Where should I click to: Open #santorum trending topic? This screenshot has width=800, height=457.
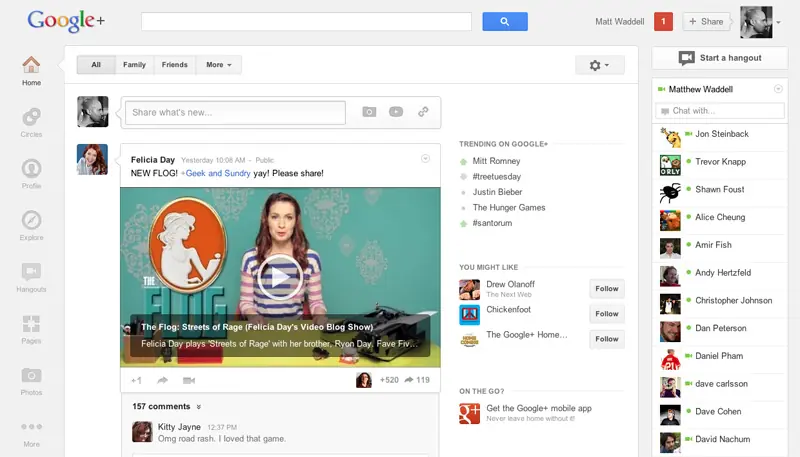click(x=492, y=223)
